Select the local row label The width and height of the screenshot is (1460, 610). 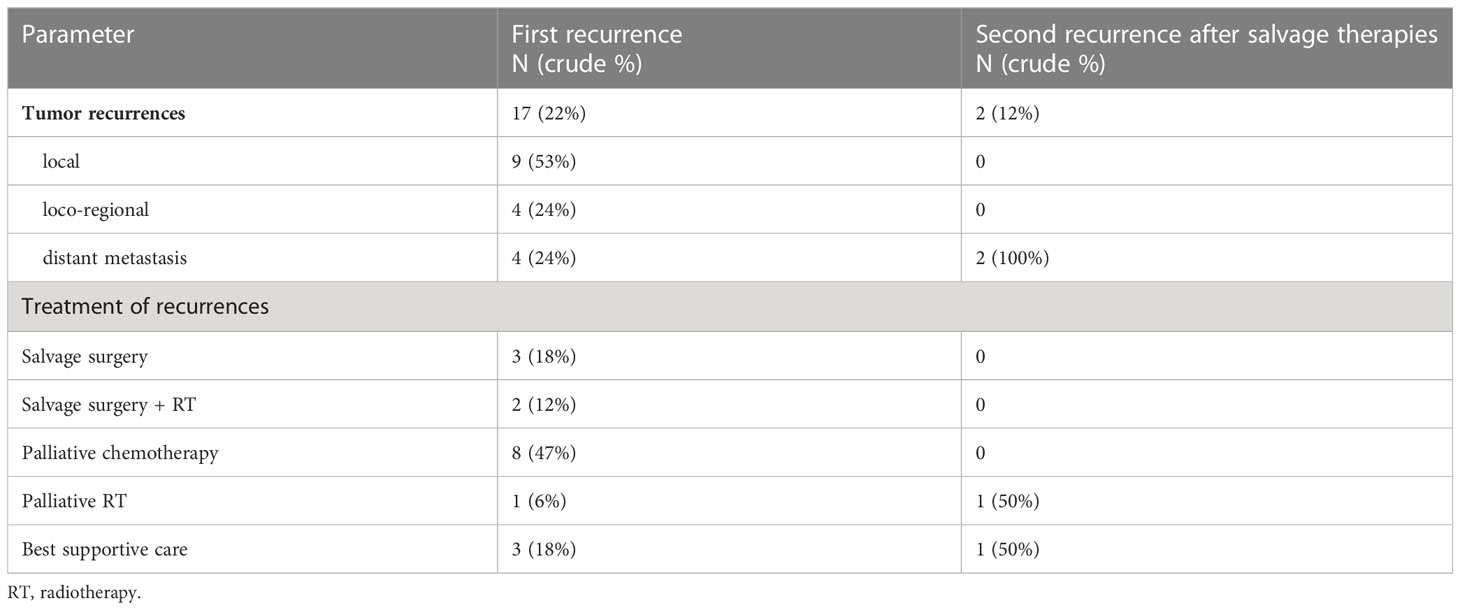coord(61,161)
